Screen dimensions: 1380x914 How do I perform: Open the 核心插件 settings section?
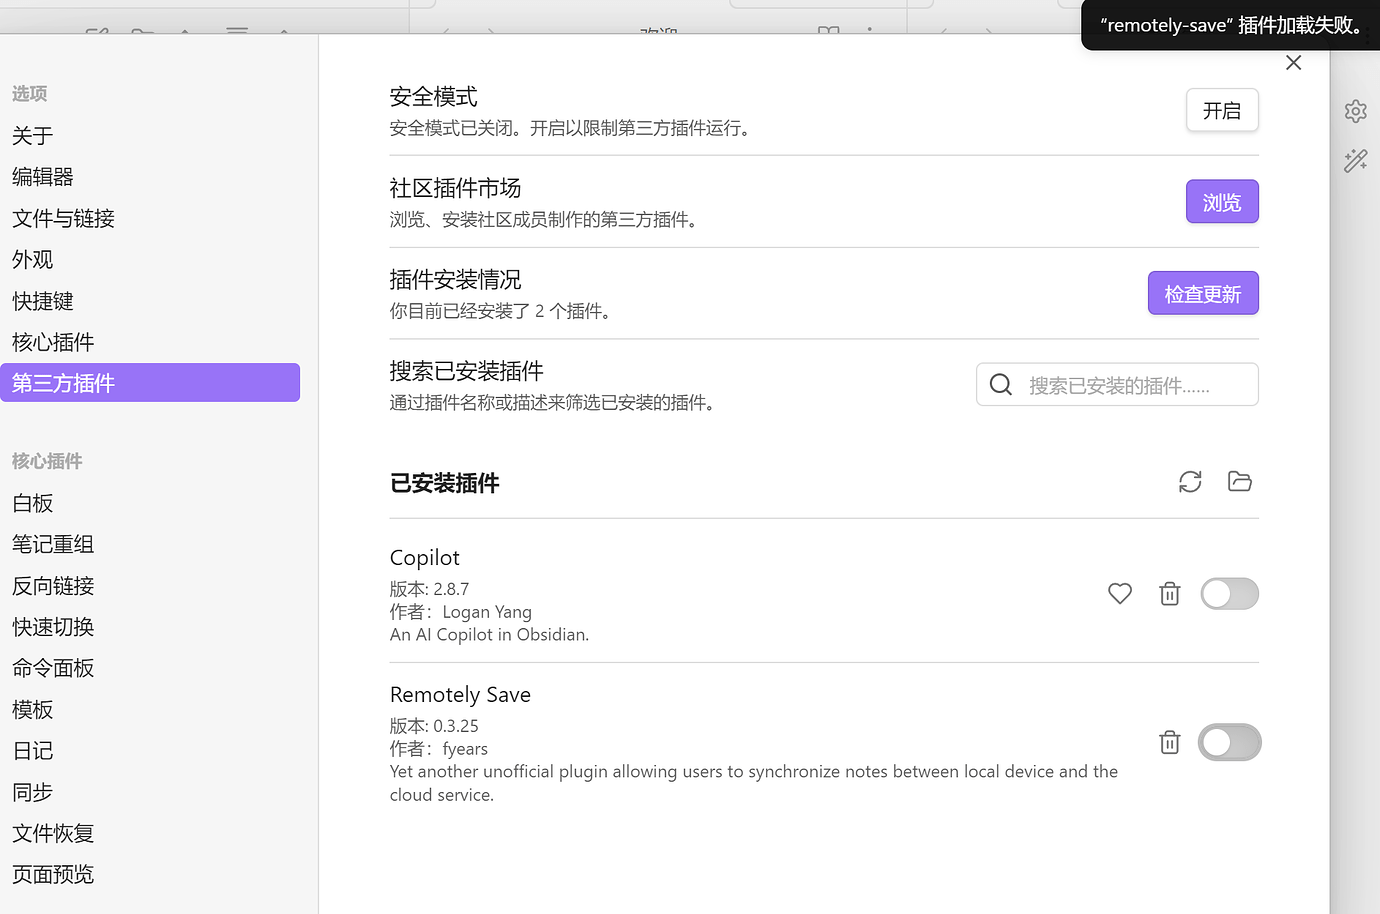point(52,341)
